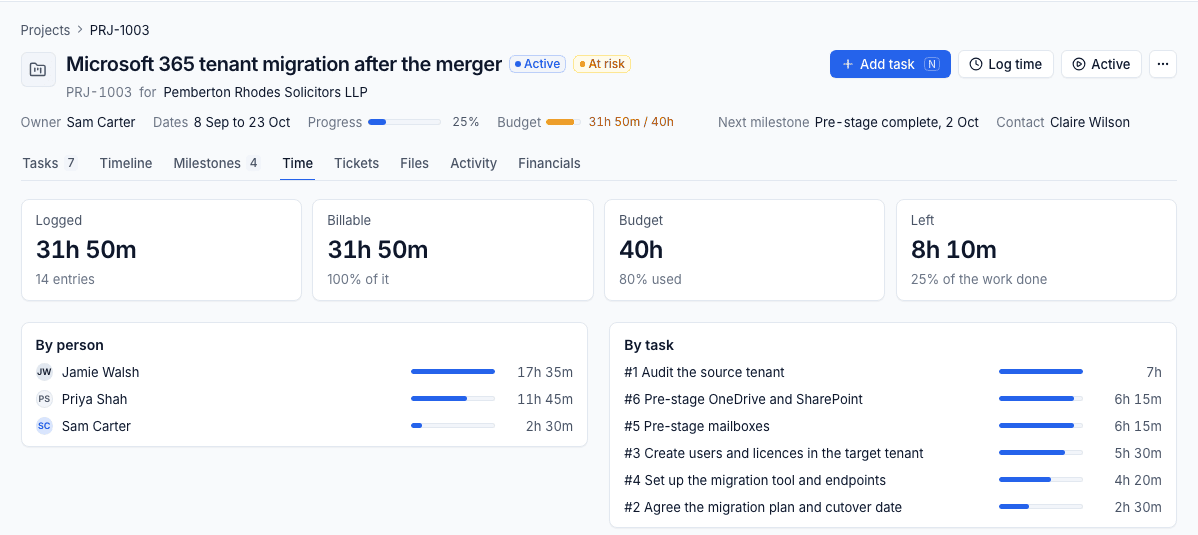
Task: Click the 14 entries text under Logged
Action: click(x=66, y=279)
